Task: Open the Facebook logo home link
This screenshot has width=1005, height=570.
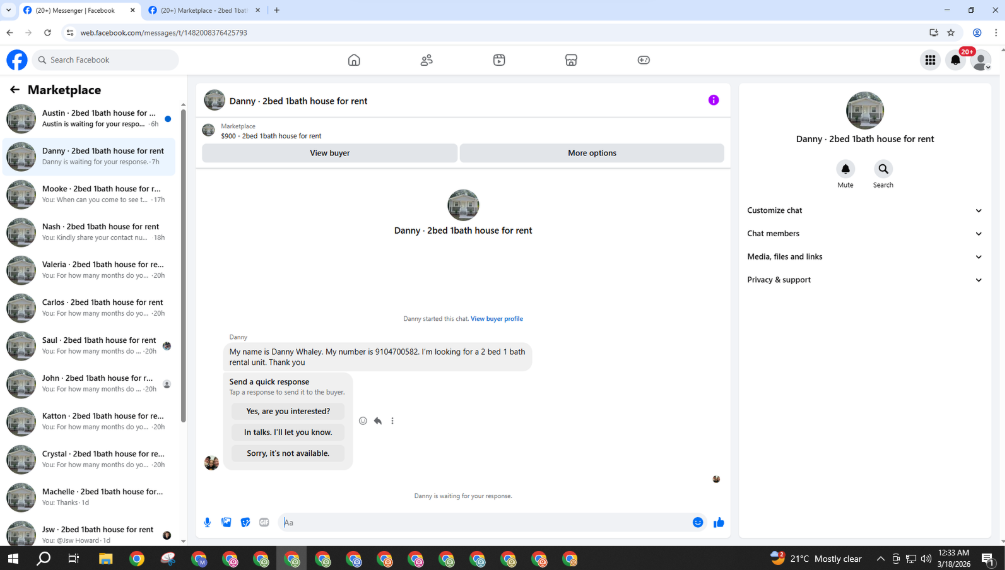Action: pos(17,60)
